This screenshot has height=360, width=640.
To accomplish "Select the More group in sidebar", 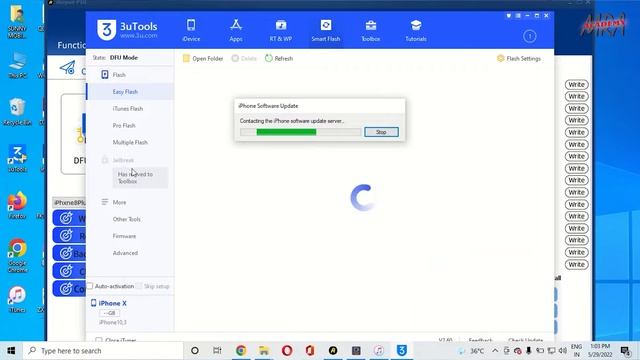I will pos(119,202).
